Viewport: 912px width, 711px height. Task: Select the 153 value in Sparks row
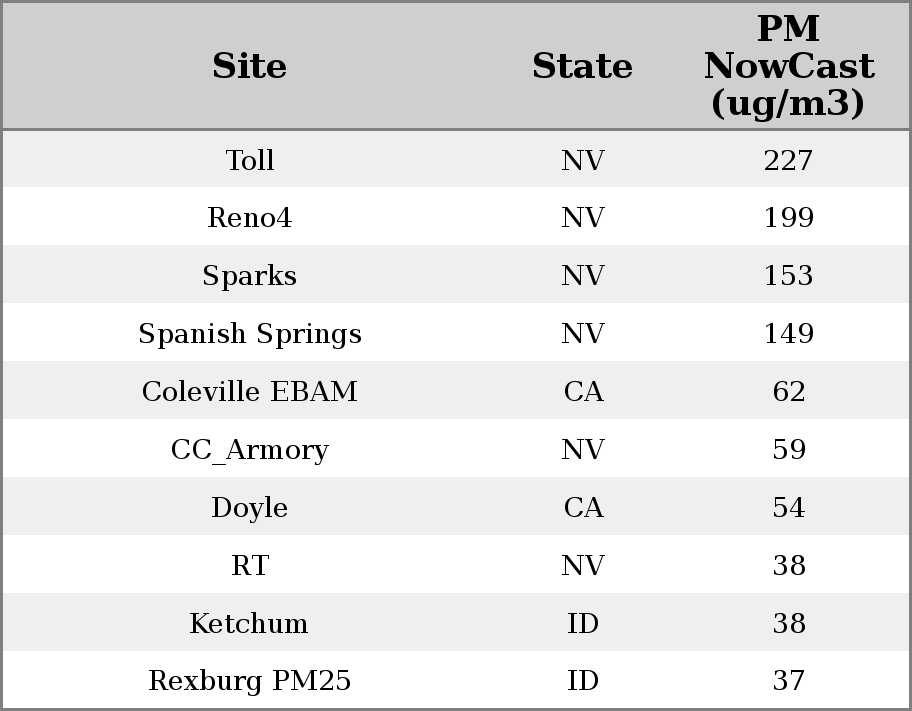[x=788, y=276]
